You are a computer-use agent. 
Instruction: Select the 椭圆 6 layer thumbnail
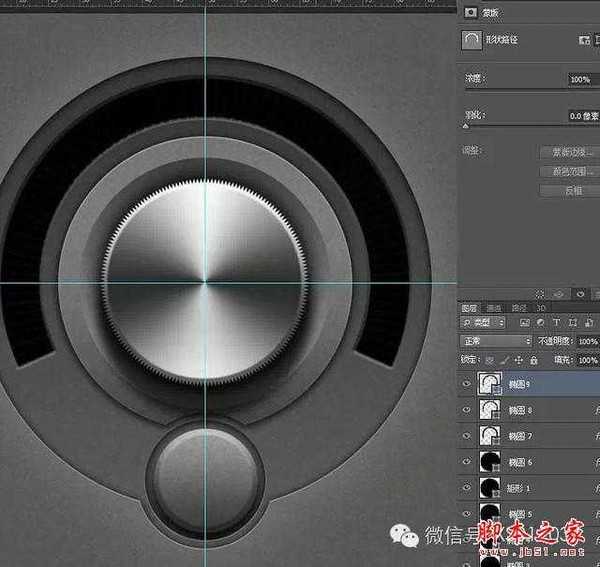[491, 462]
